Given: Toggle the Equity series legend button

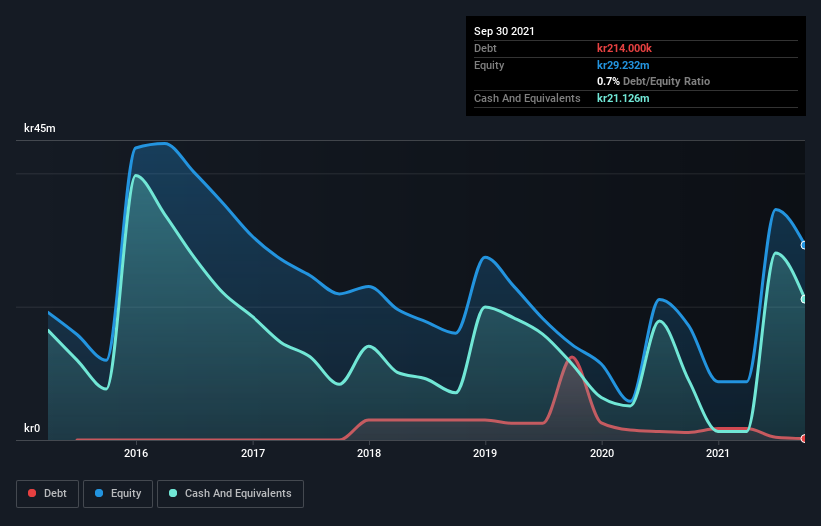Looking at the screenshot, I should tap(118, 494).
